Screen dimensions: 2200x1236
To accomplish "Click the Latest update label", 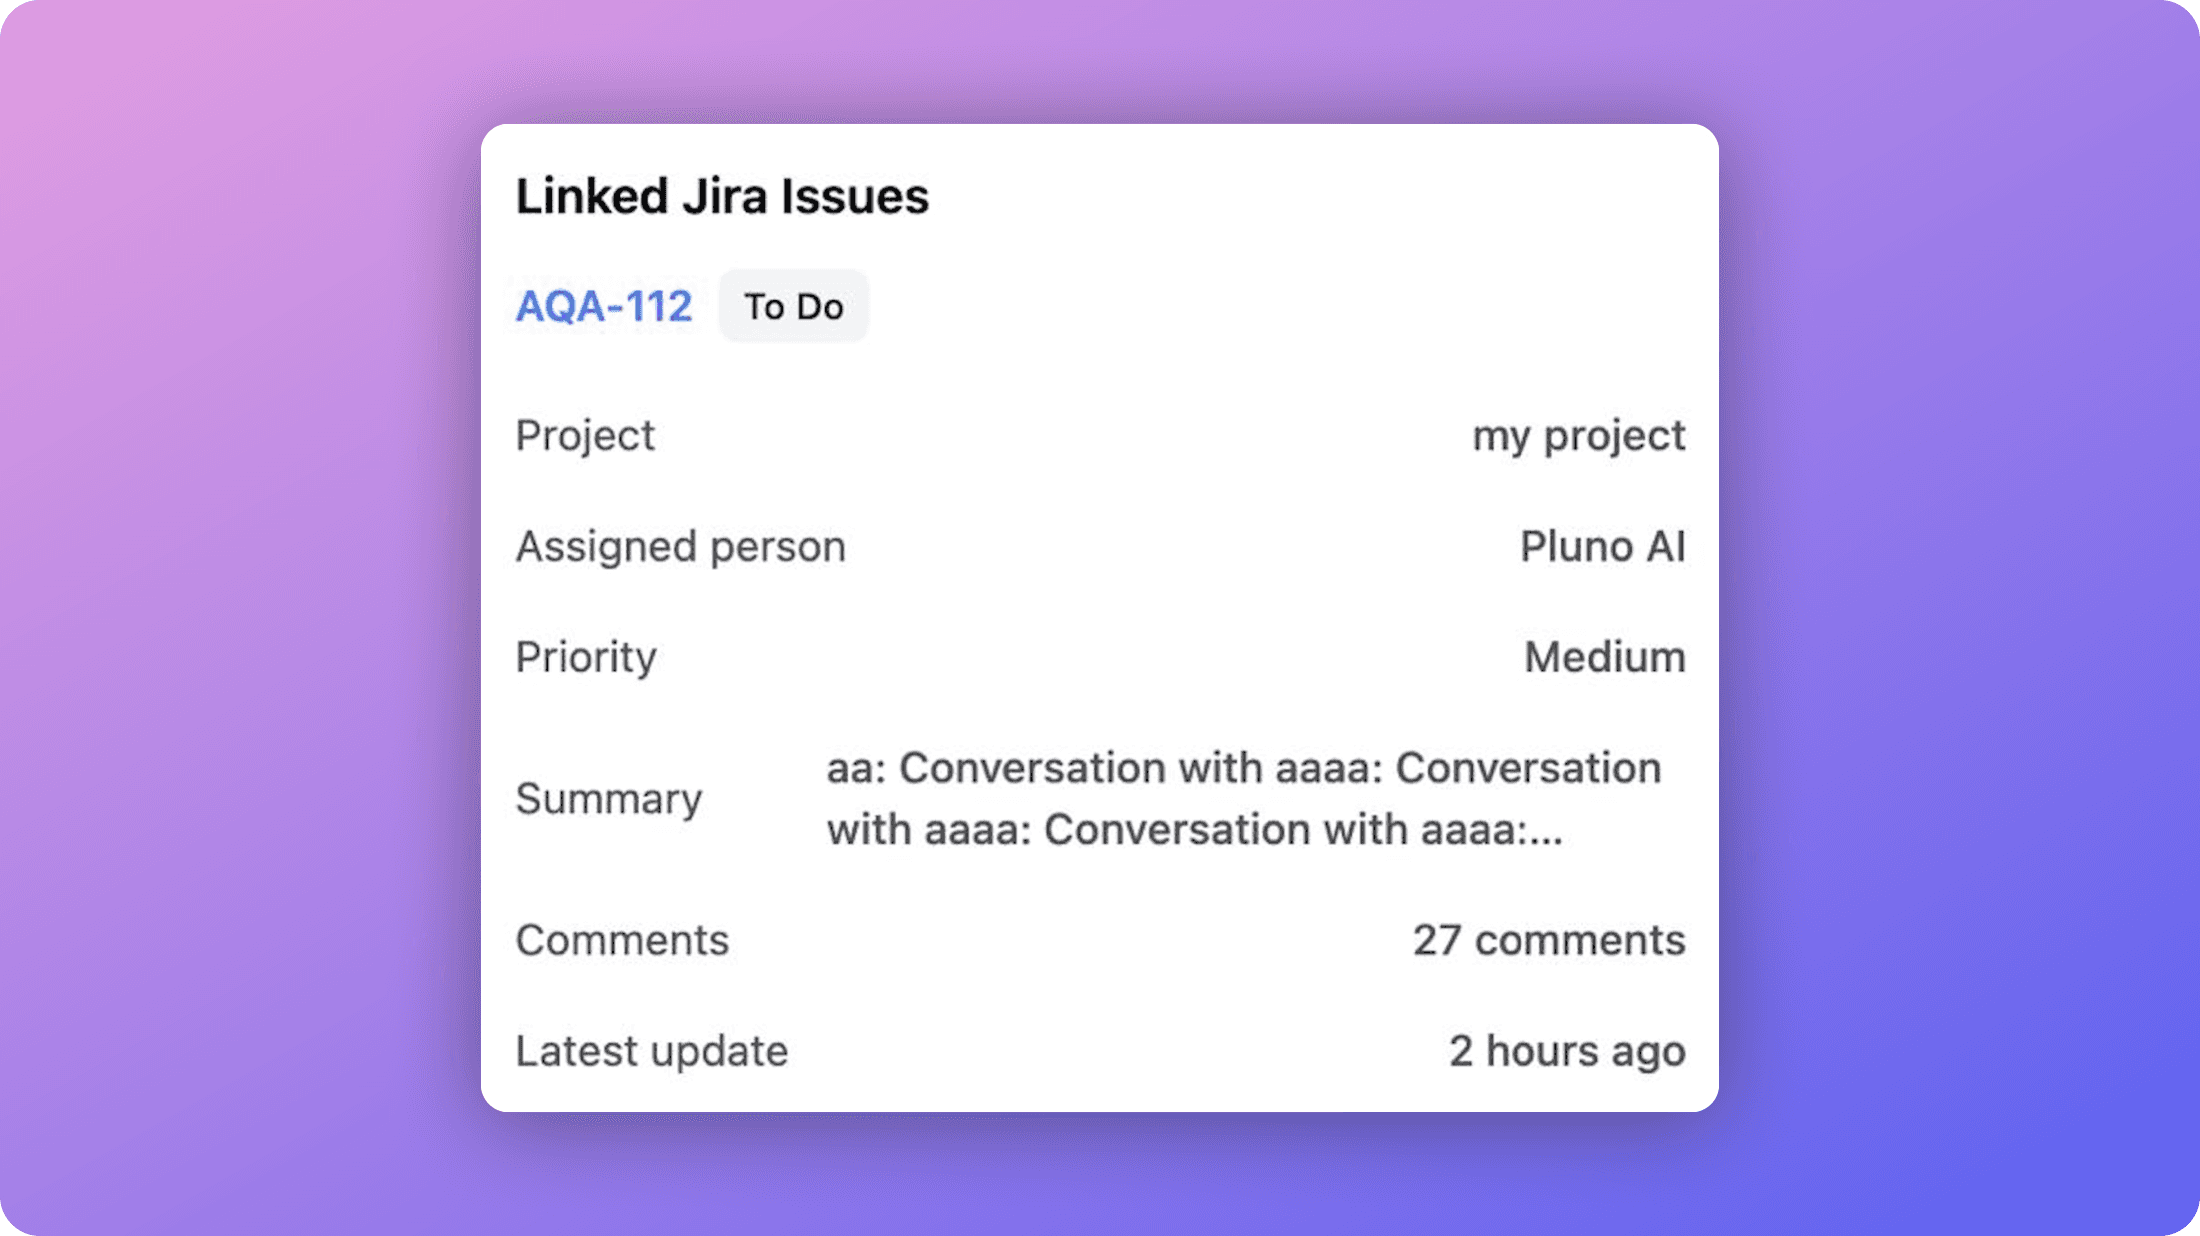I will (651, 1050).
